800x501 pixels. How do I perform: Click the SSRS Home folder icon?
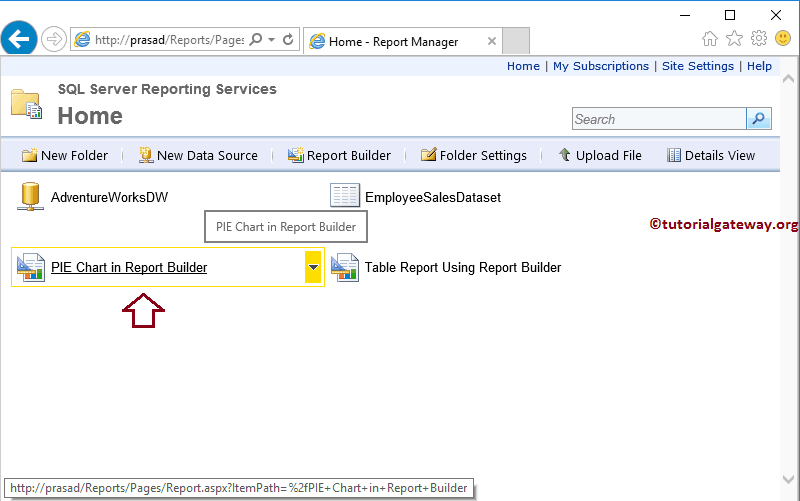pyautogui.click(x=27, y=104)
